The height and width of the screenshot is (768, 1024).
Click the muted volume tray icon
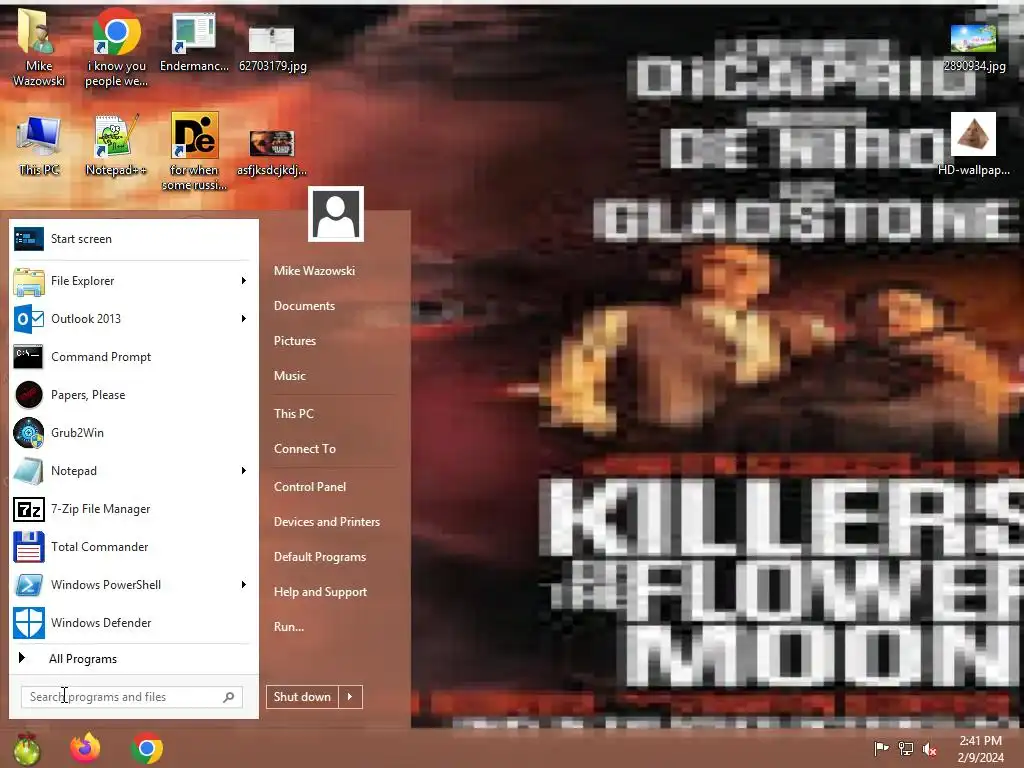point(930,749)
